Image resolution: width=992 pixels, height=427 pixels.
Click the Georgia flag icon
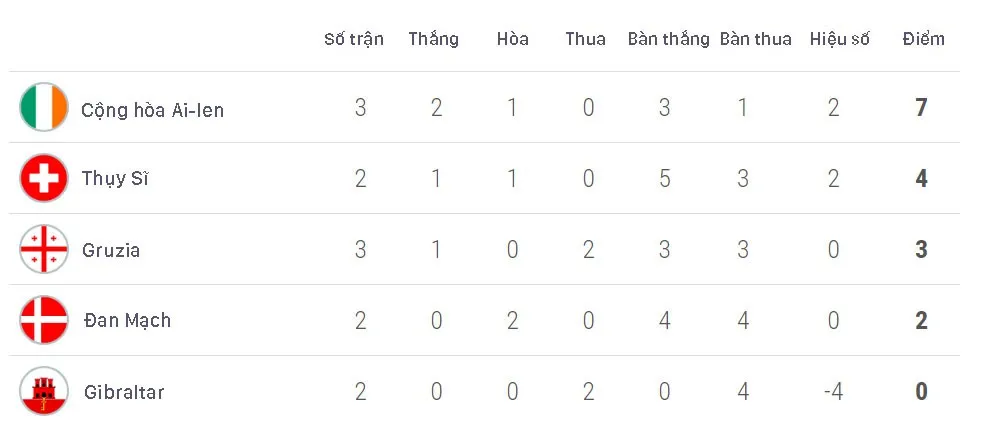point(44,249)
